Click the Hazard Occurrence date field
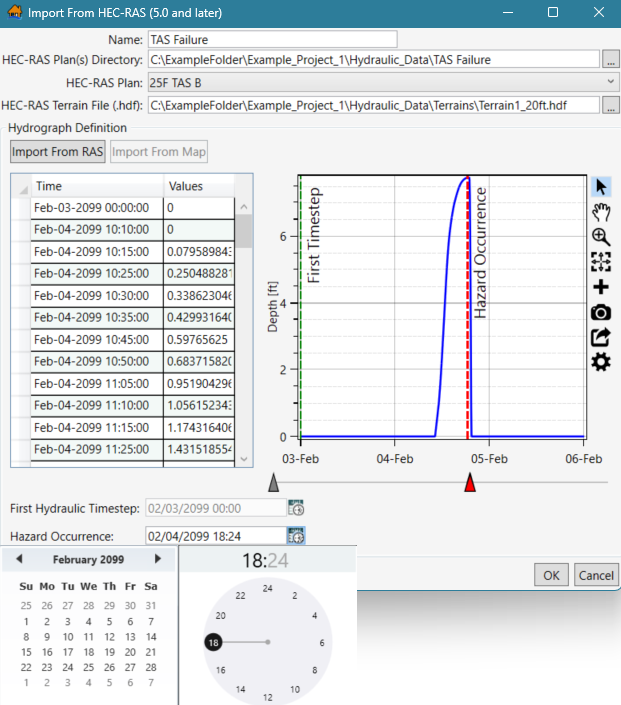Image resolution: width=621 pixels, height=705 pixels. pyautogui.click(x=216, y=536)
